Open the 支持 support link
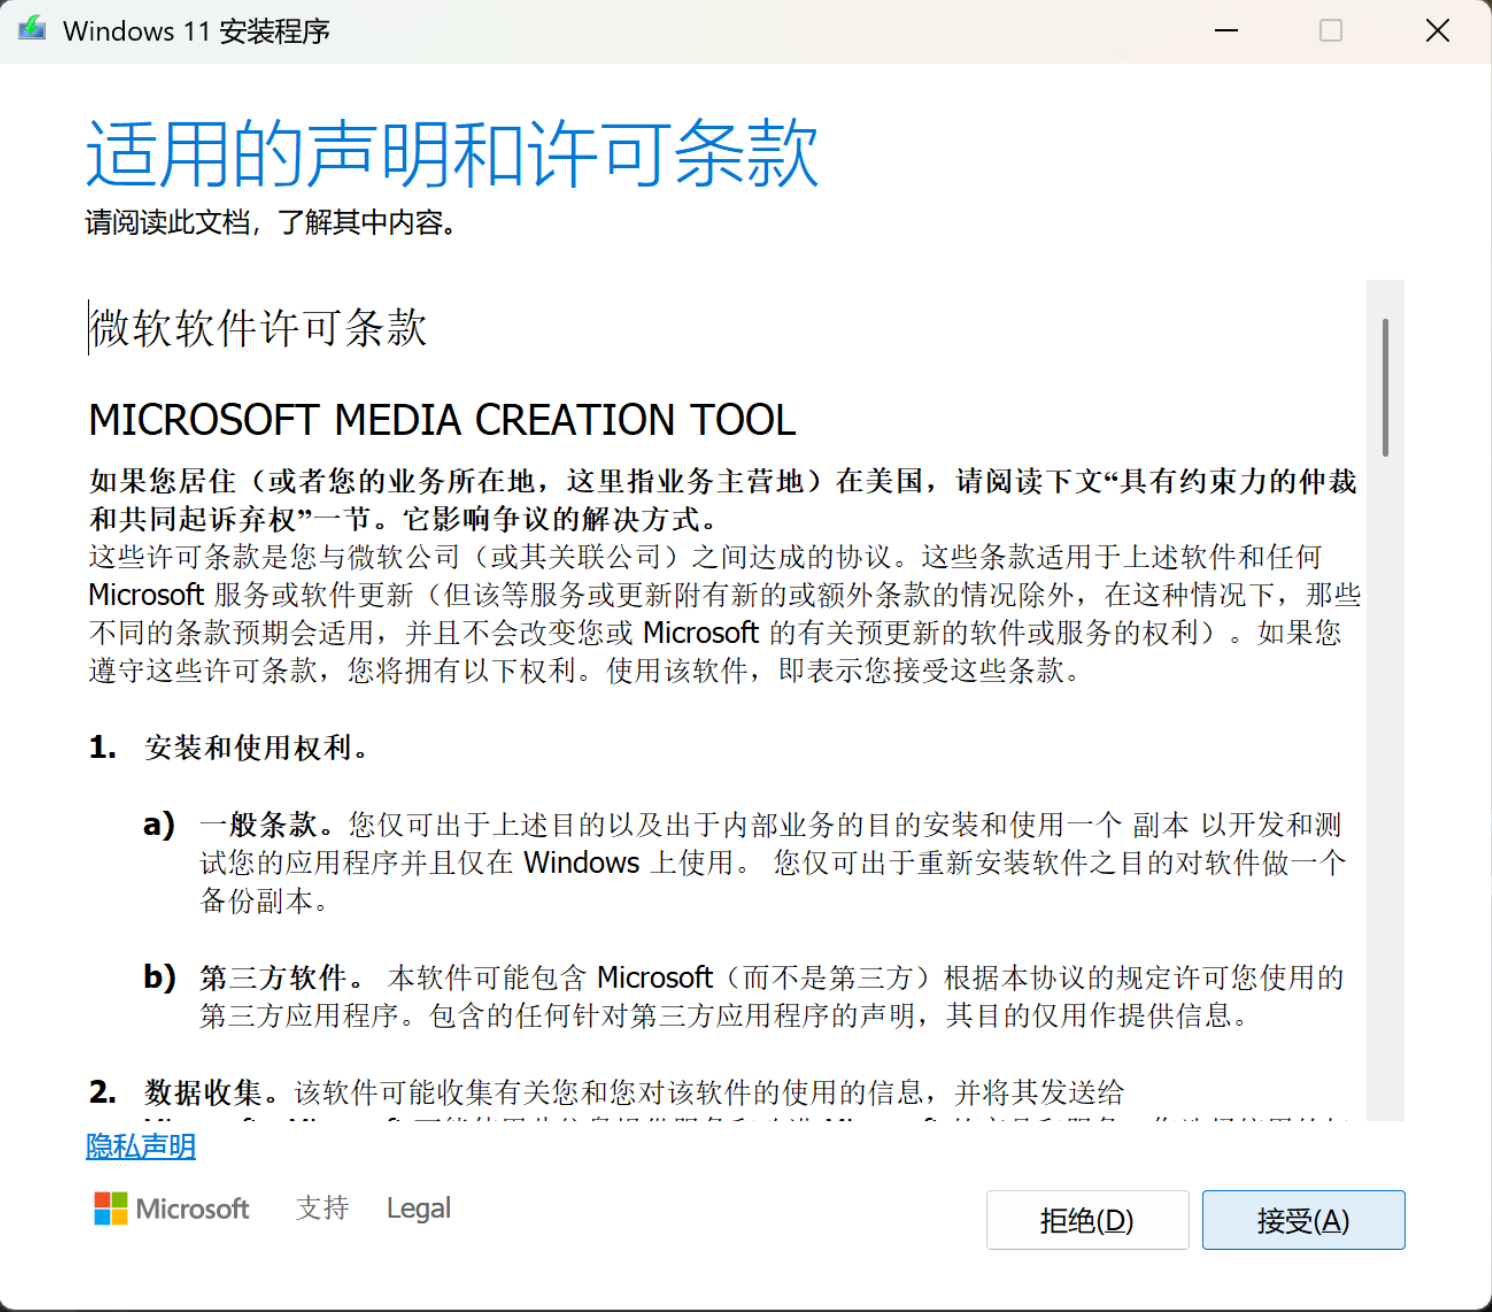 tap(322, 1208)
